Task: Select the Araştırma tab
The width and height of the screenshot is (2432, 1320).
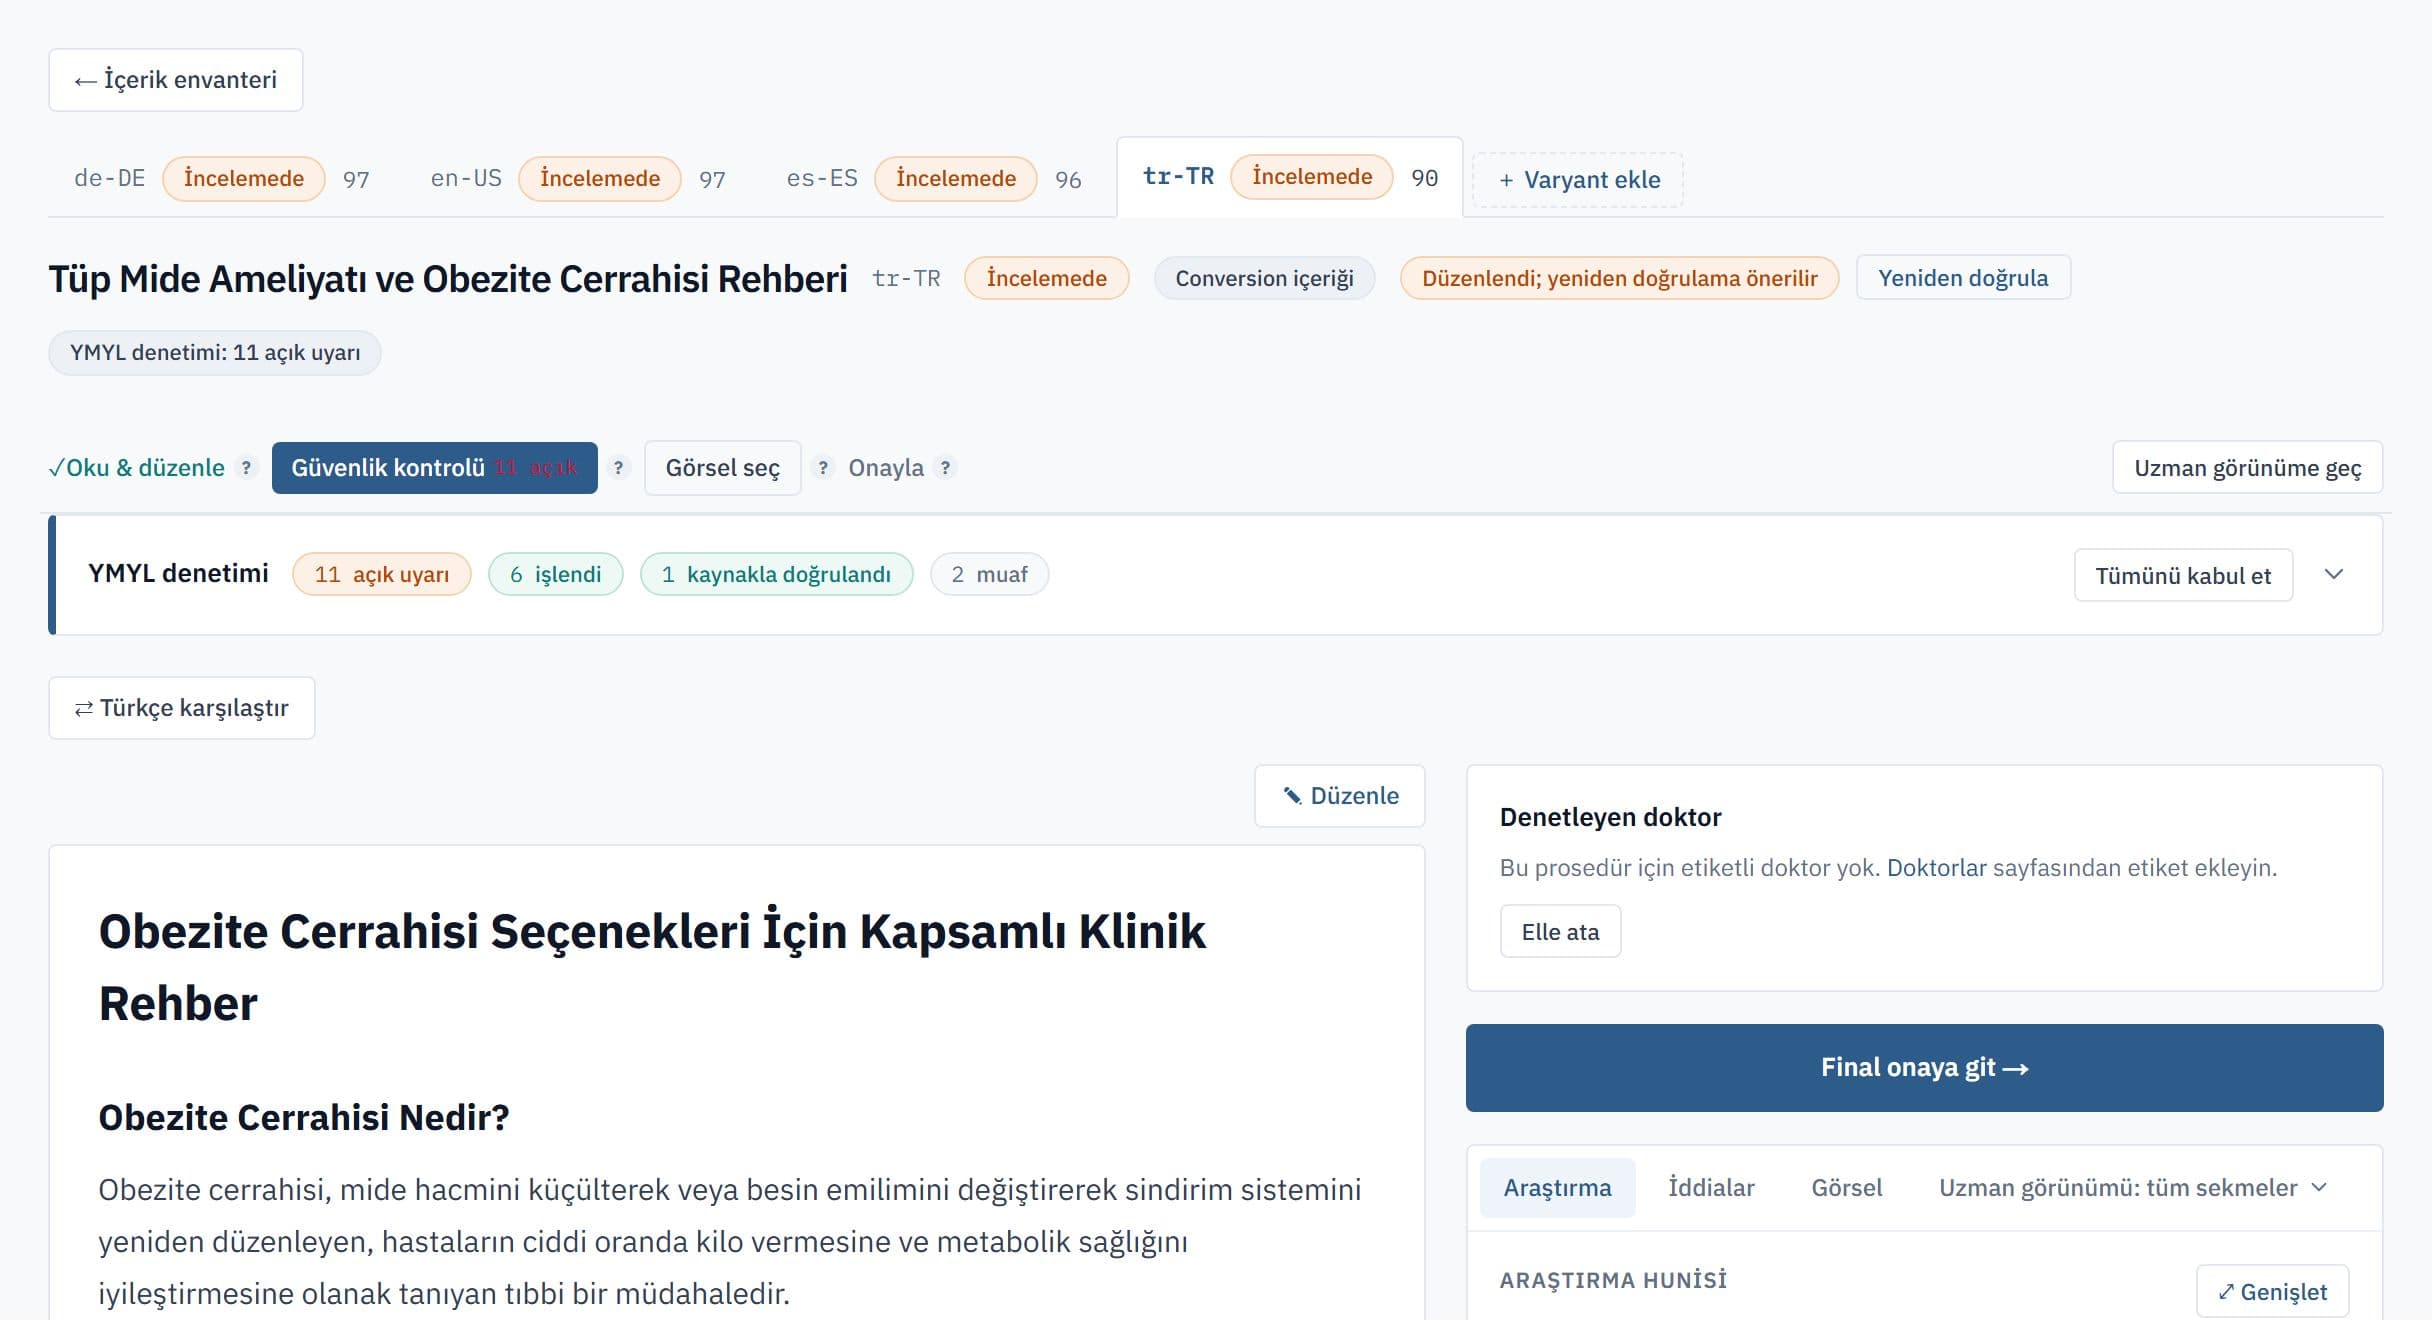Action: coord(1557,1188)
